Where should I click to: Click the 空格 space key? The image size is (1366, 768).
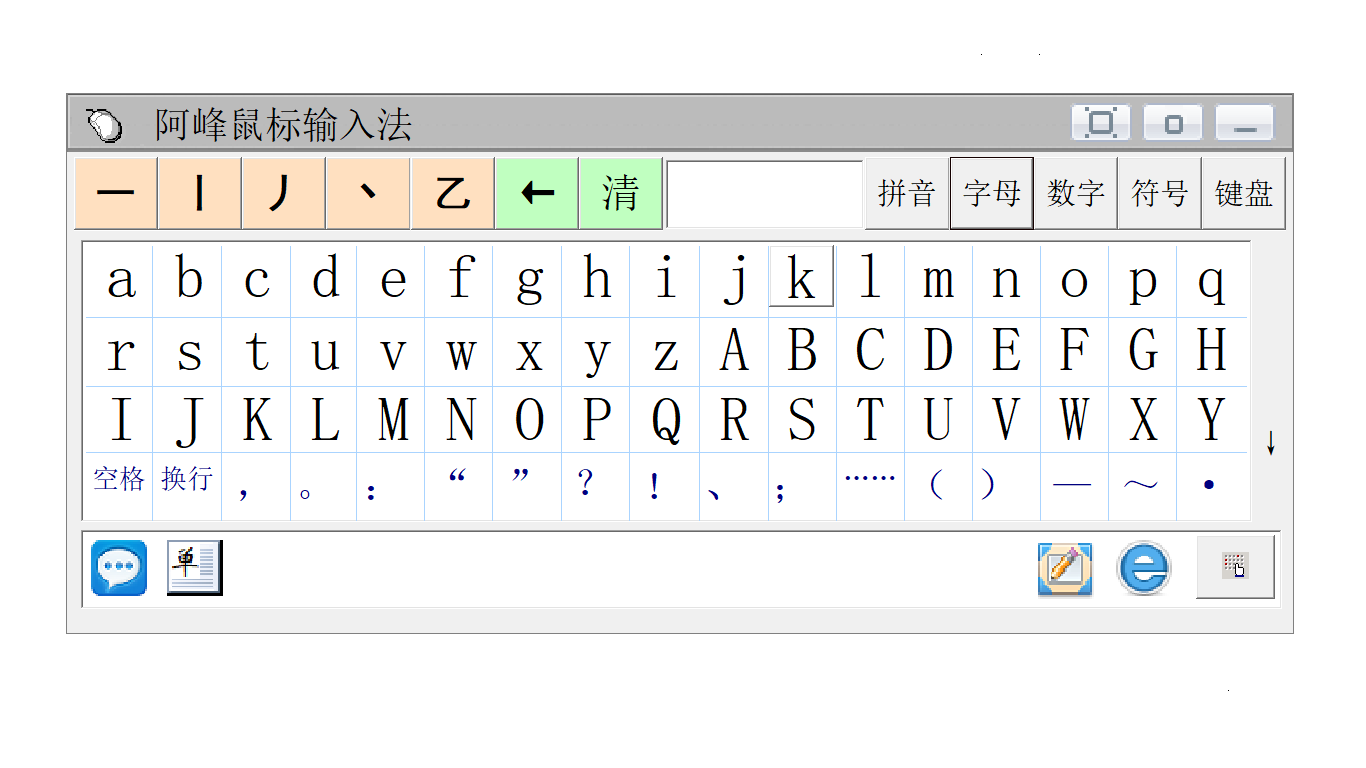pos(120,486)
